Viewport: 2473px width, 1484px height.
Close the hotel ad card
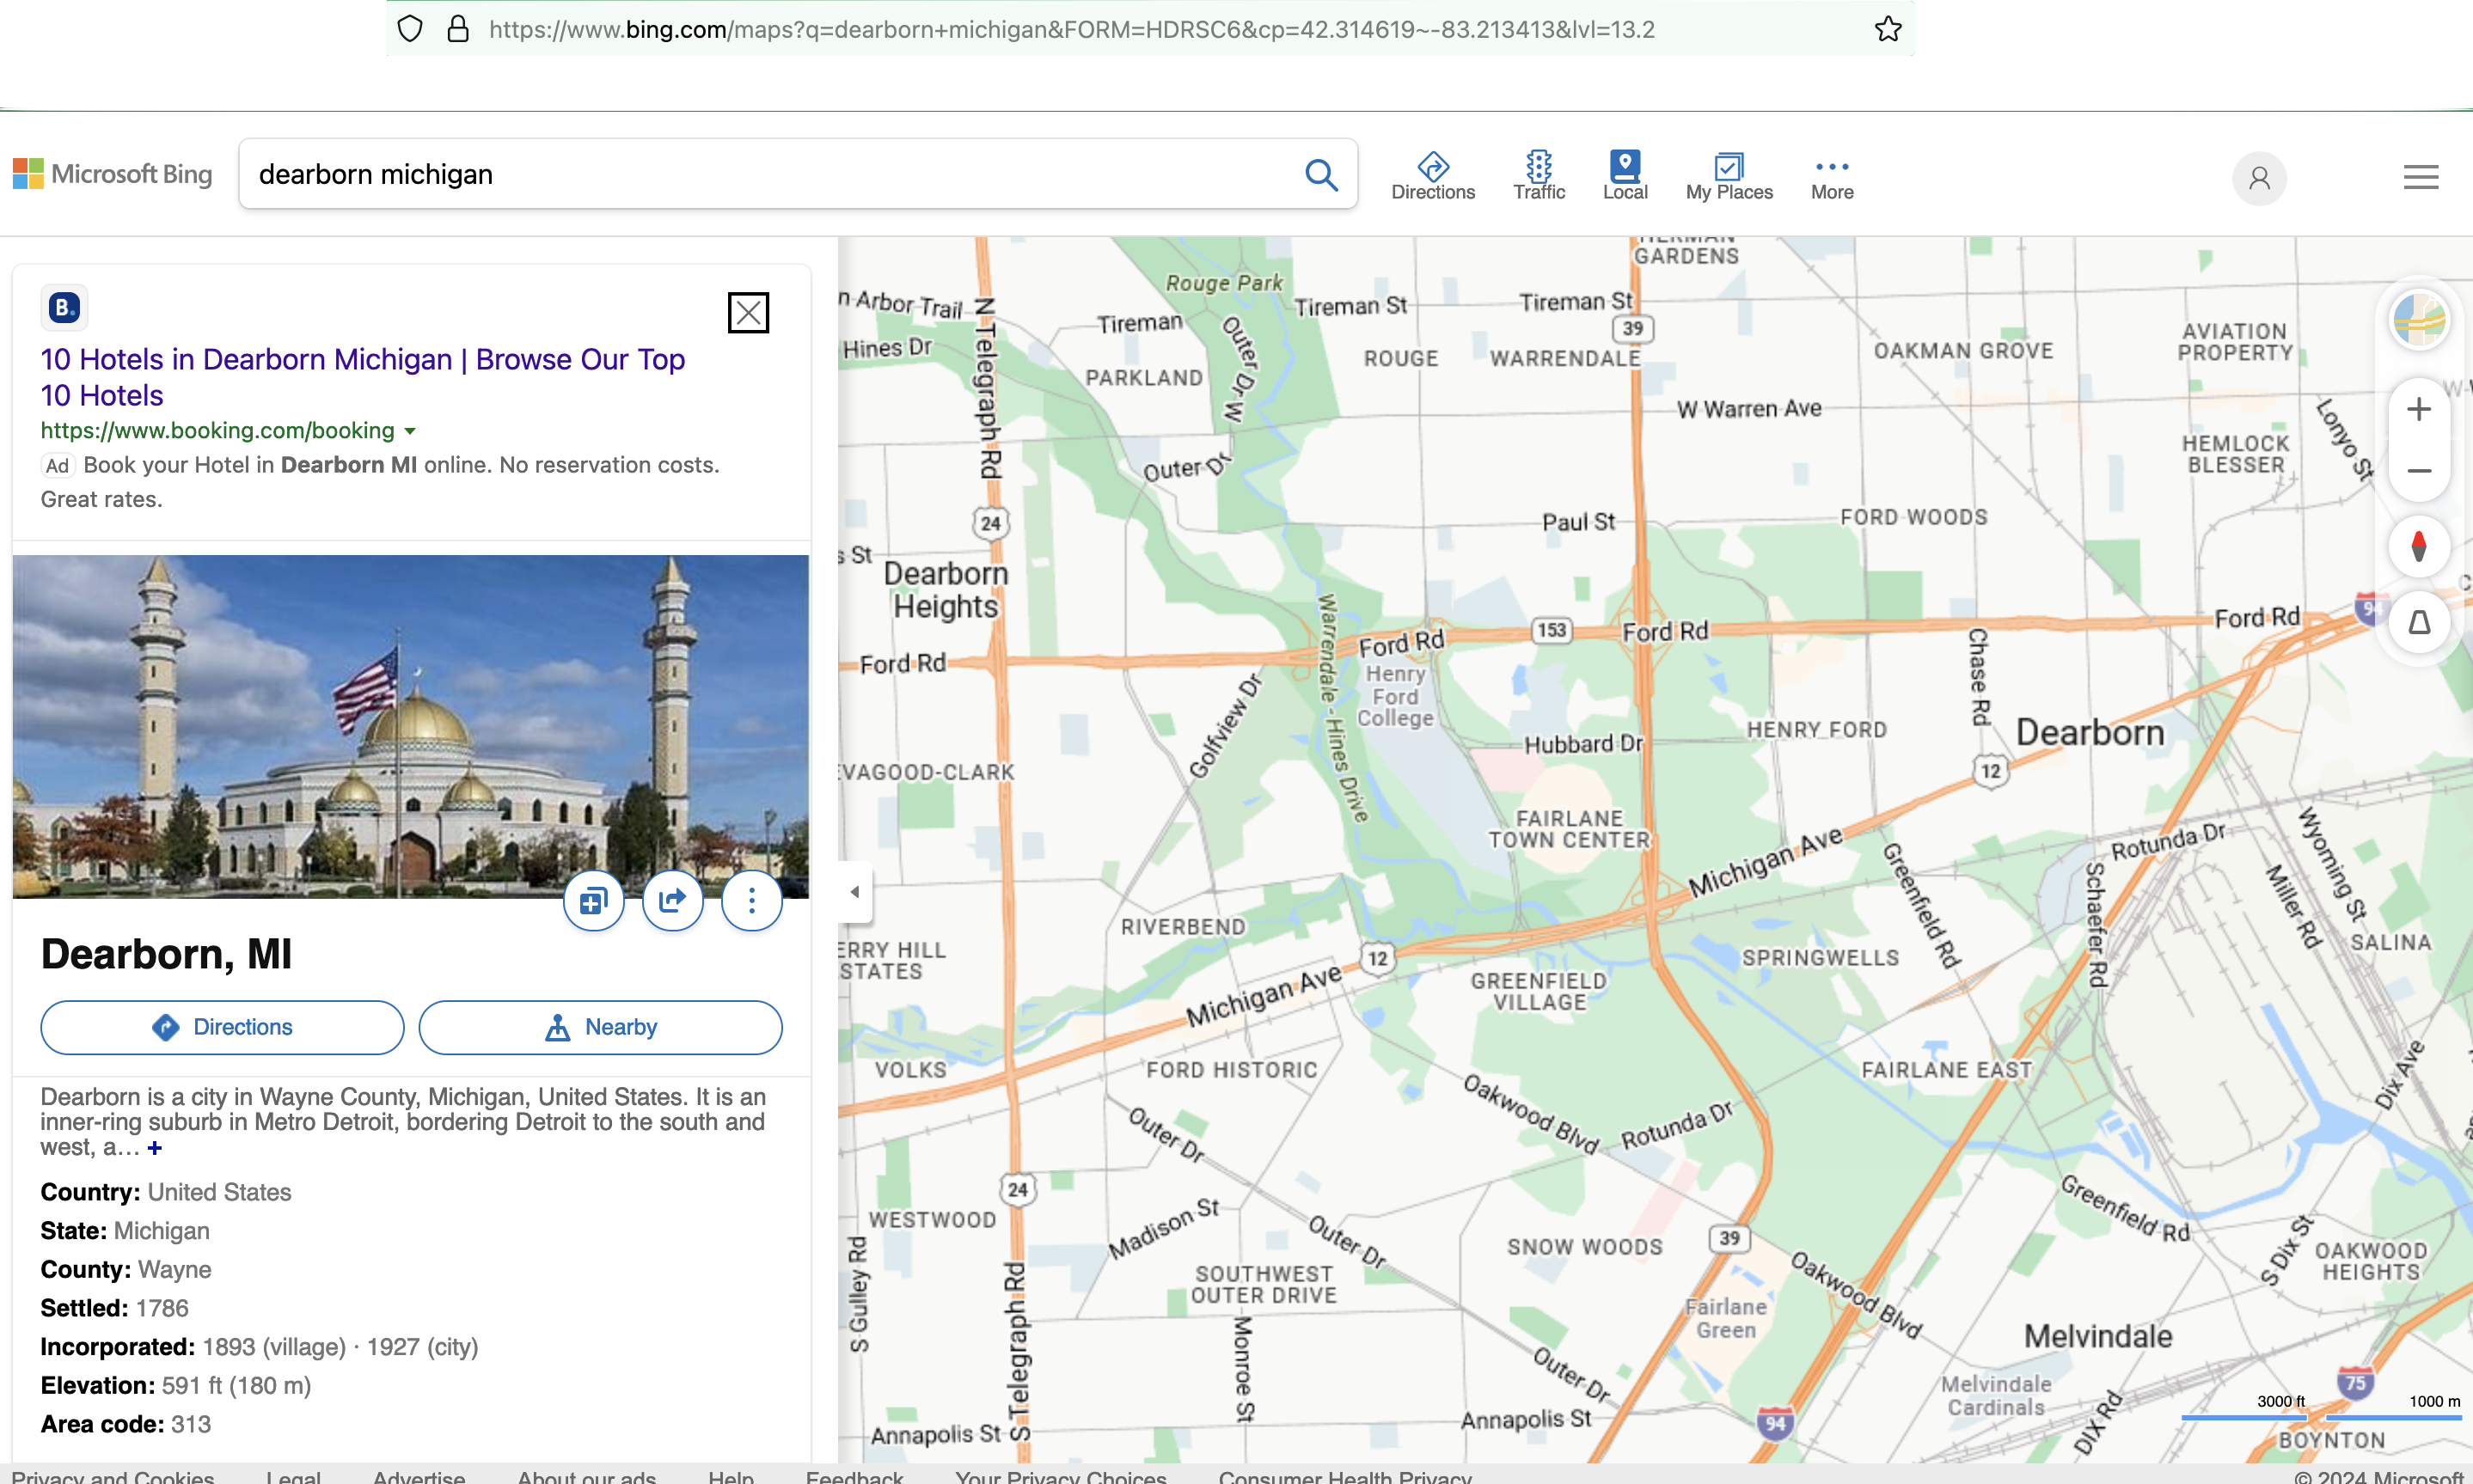pos(747,313)
